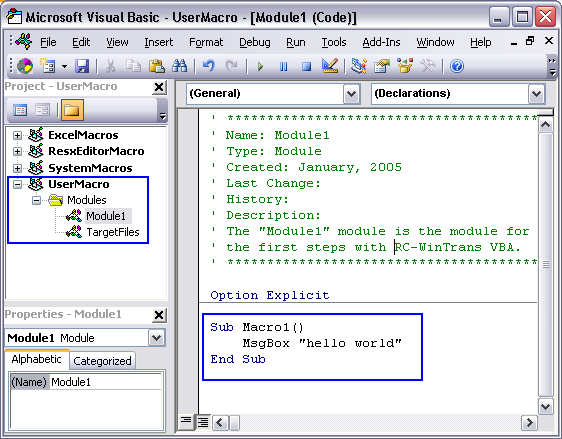Open Find with the binoculars icon
562x439 pixels.
[x=179, y=66]
